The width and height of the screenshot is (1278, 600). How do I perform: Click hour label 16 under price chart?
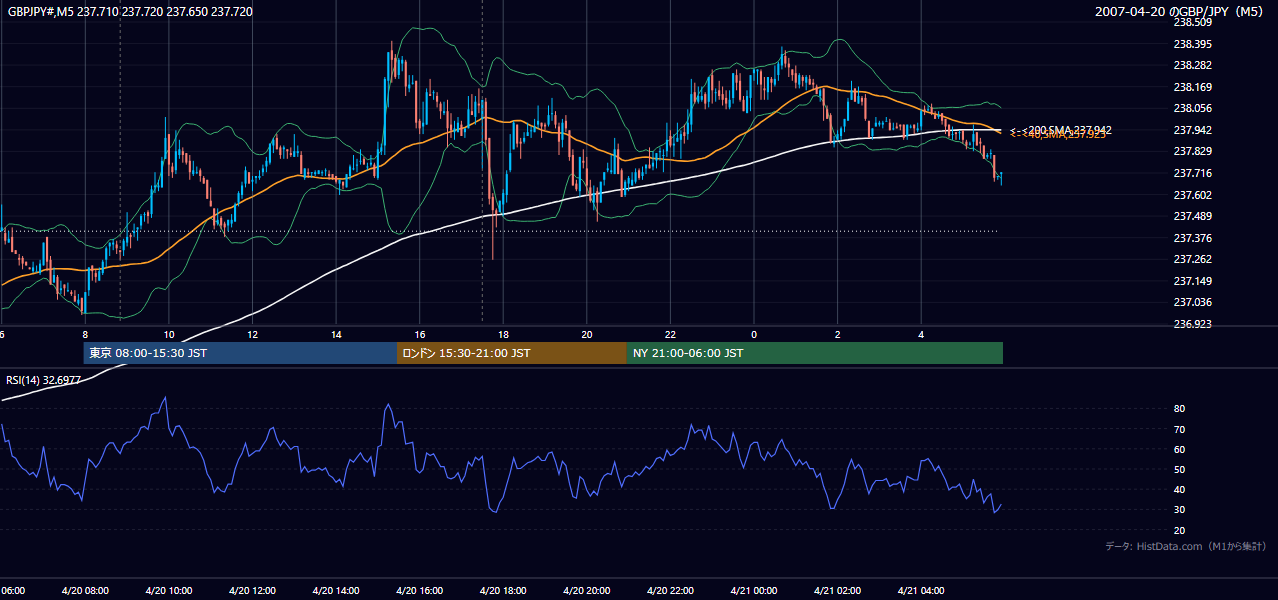[419, 335]
